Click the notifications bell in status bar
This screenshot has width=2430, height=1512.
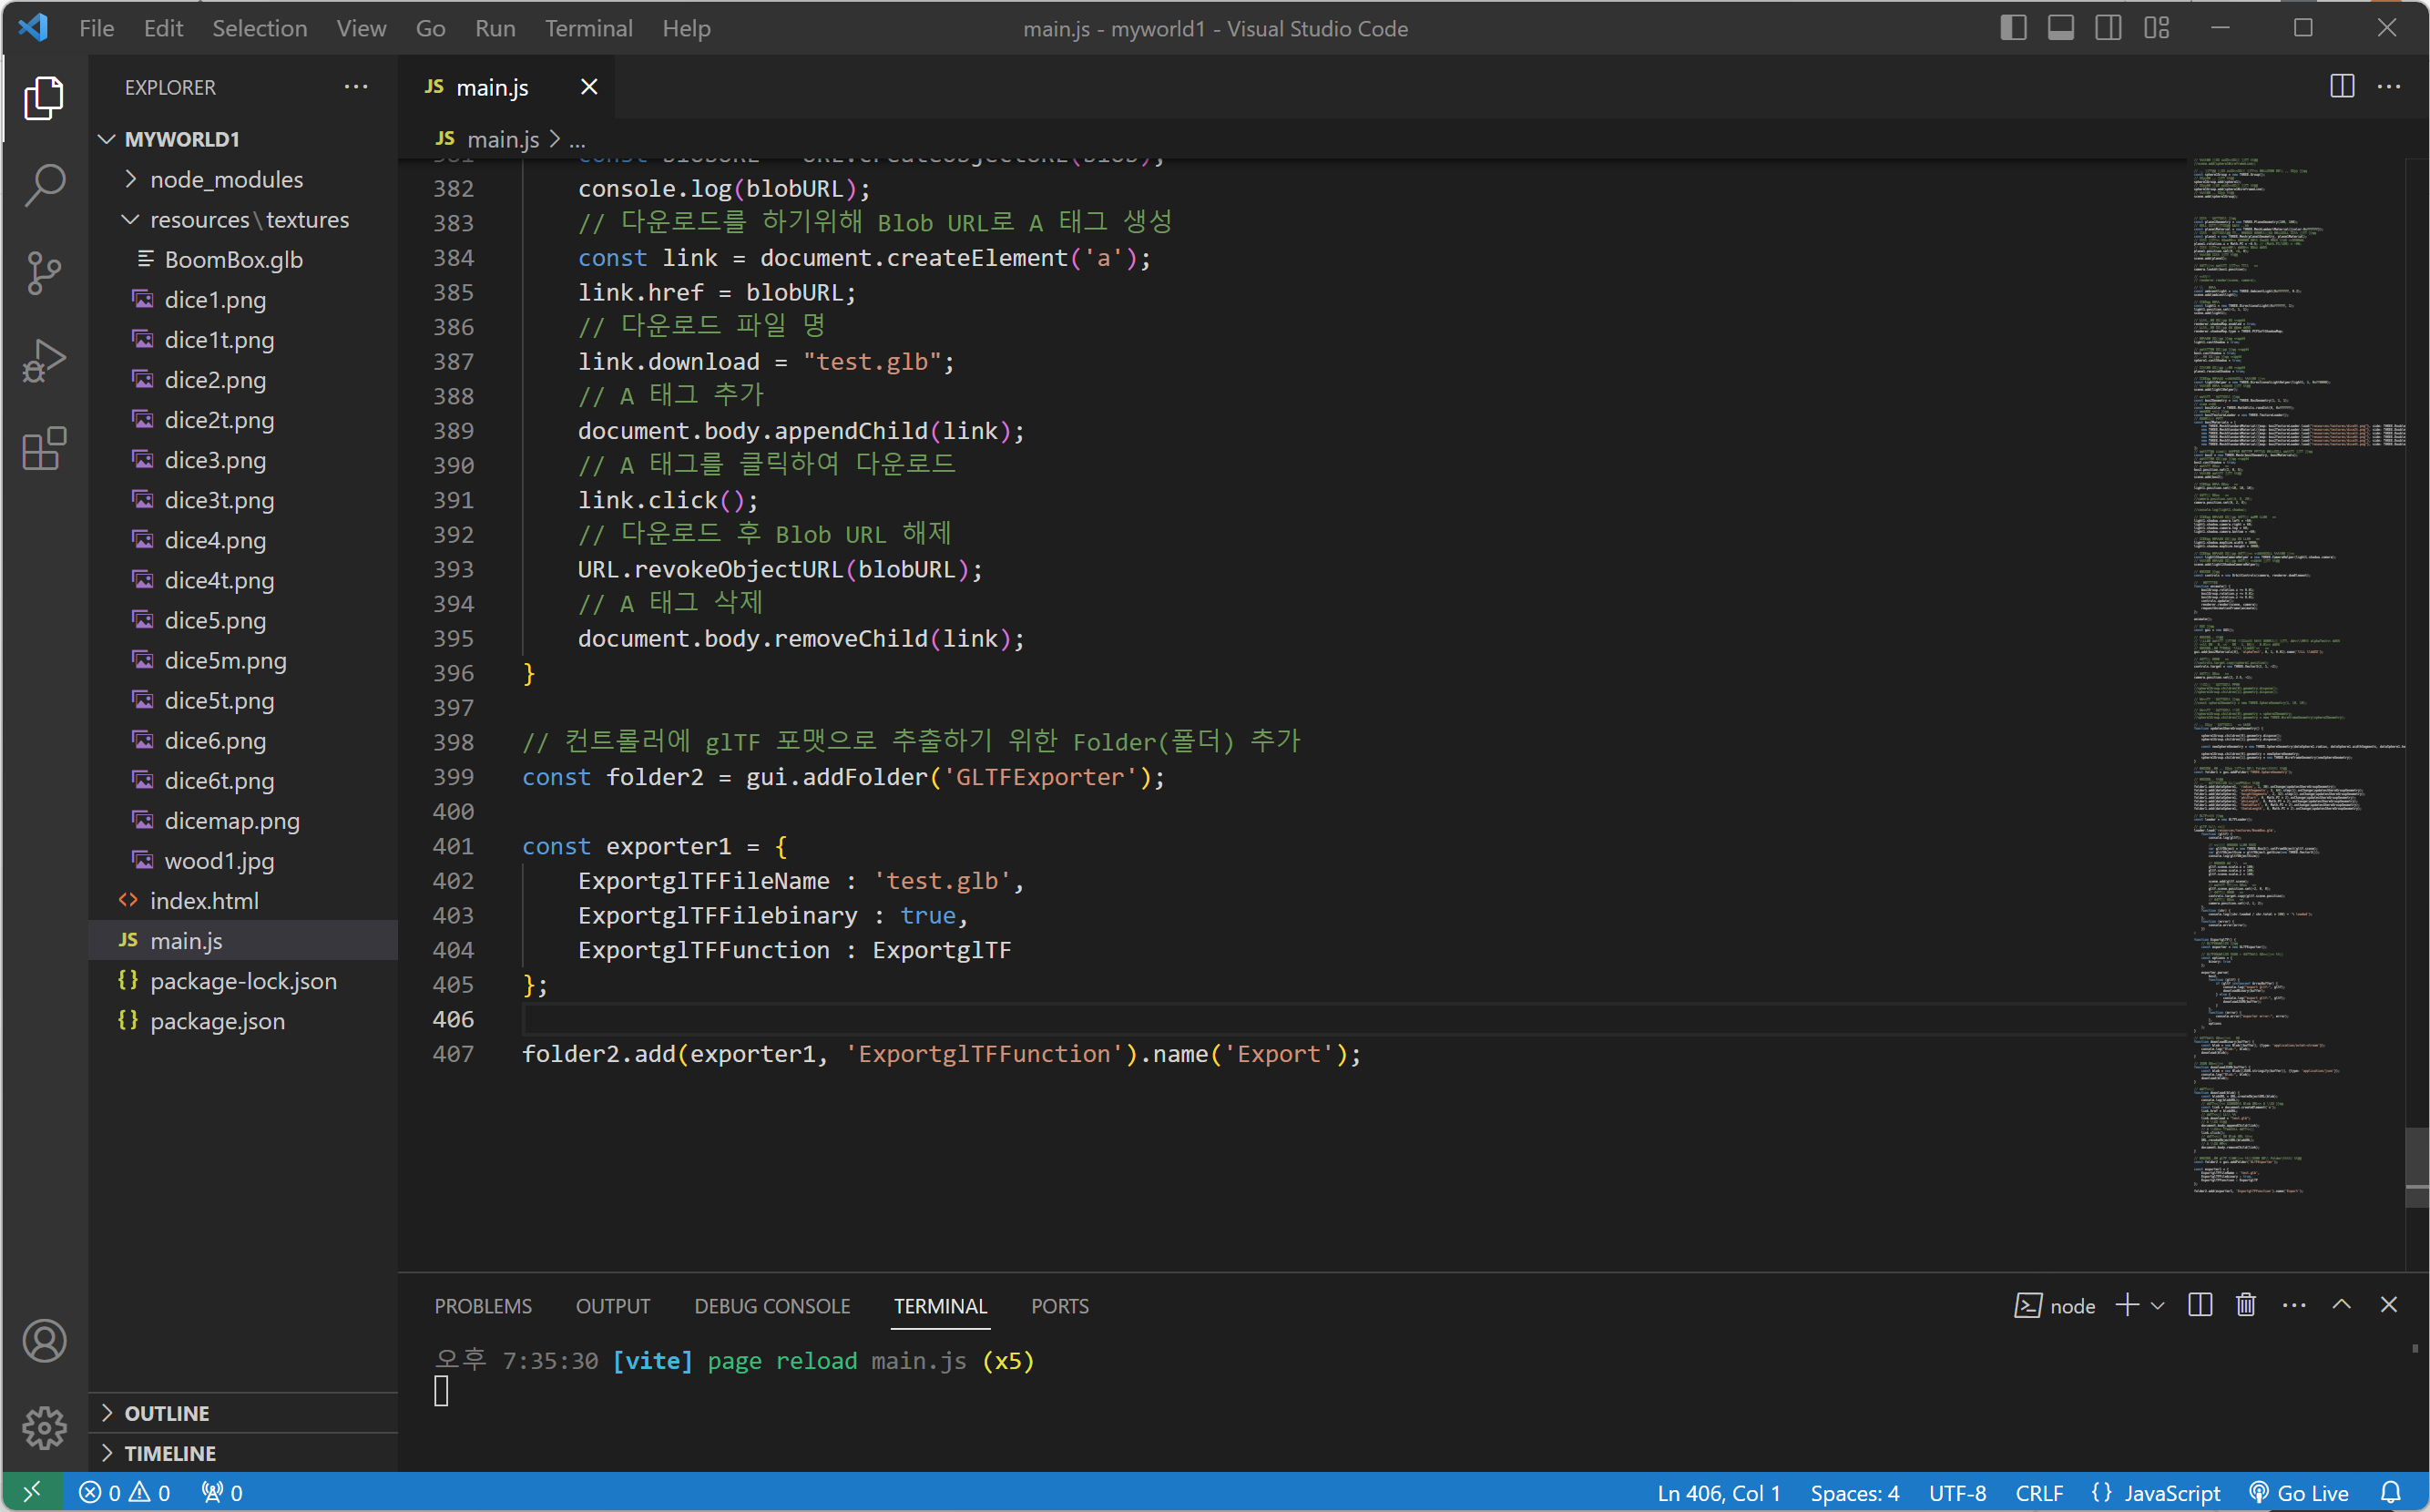tap(2390, 1492)
